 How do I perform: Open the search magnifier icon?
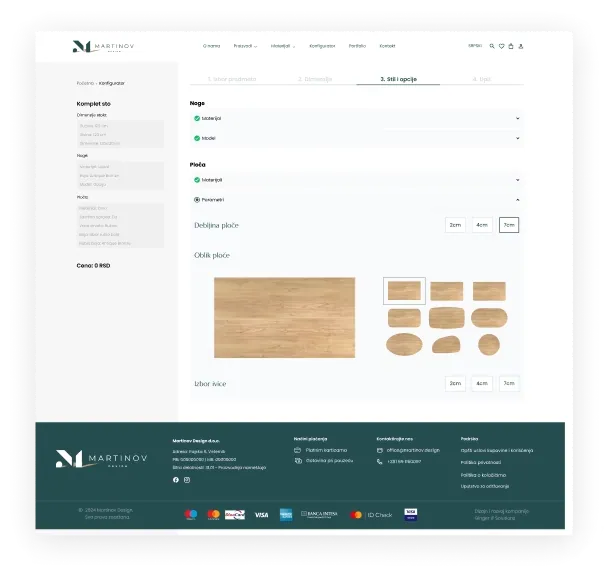coord(492,46)
